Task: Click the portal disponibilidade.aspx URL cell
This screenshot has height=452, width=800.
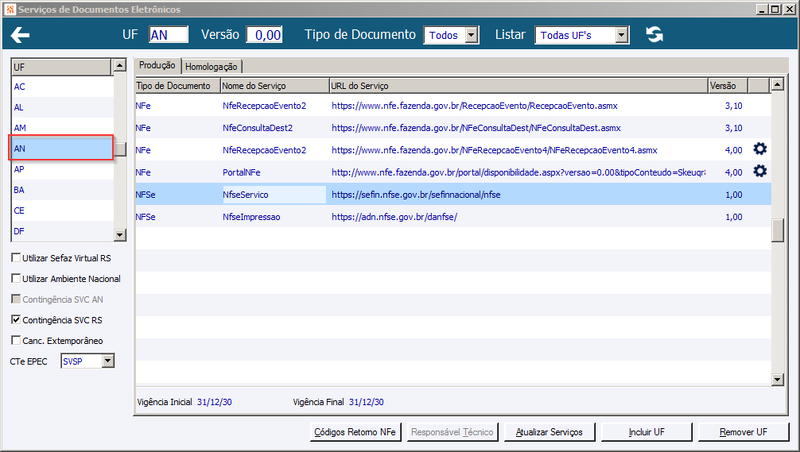Action: (x=518, y=172)
